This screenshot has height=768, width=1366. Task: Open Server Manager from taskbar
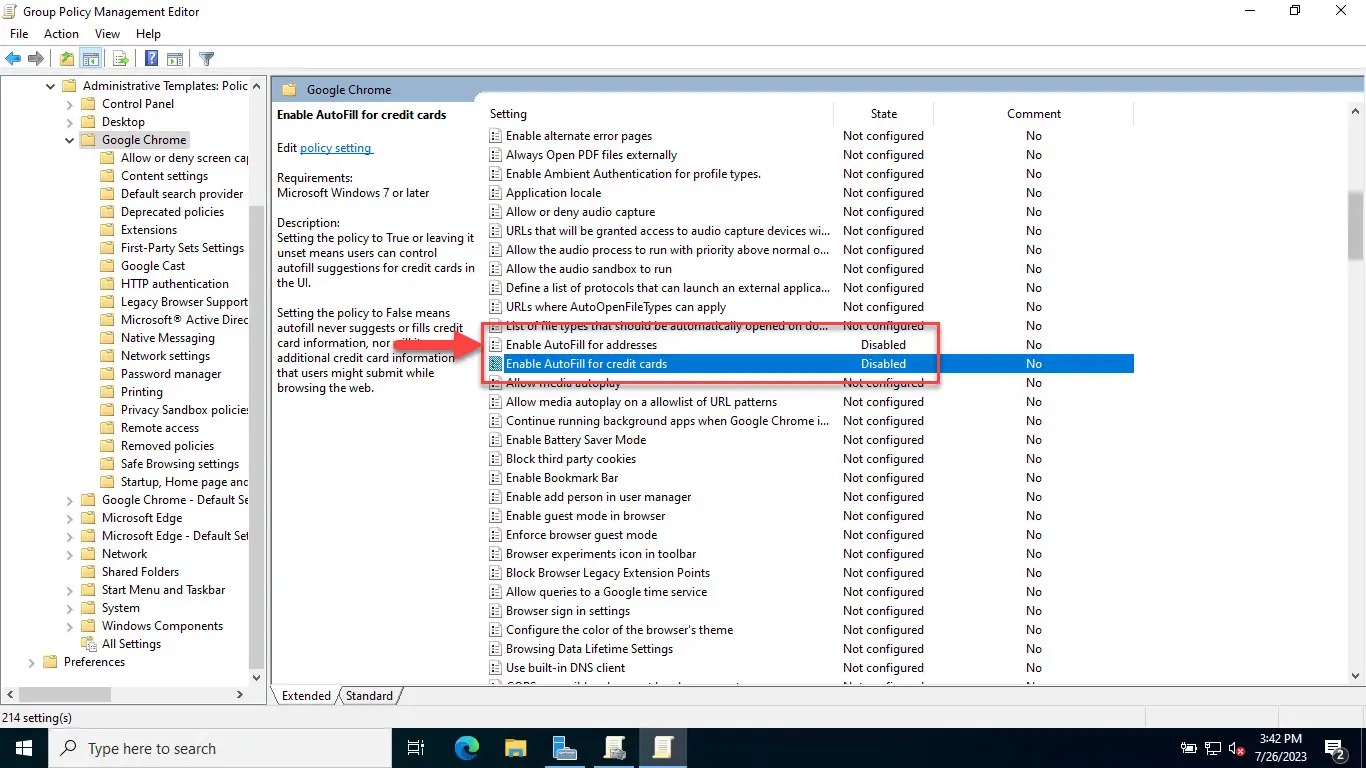pyautogui.click(x=564, y=748)
